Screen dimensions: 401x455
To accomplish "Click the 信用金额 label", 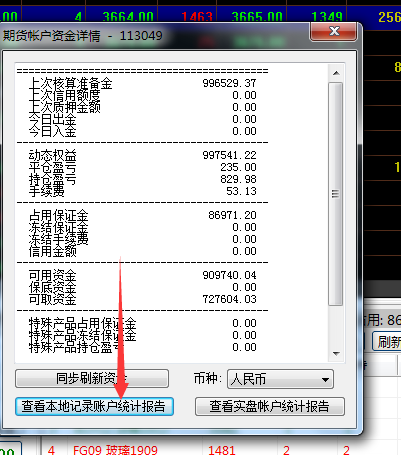I will pos(52,251).
